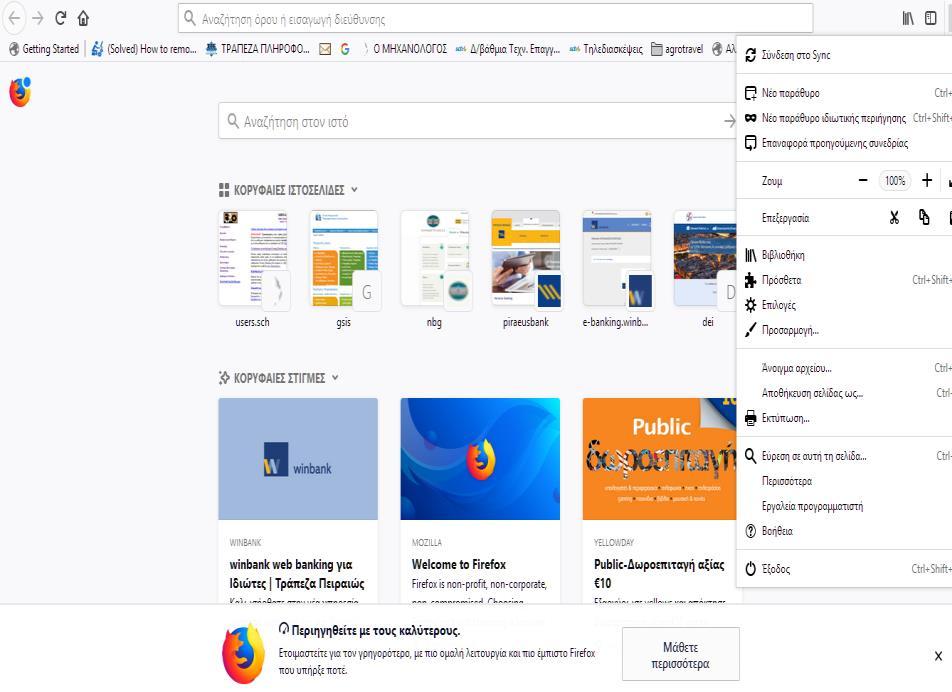The height and width of the screenshot is (692, 952).
Task: Select Επαναφορά προηγούμενης συνεδρίας
Action: click(x=844, y=143)
